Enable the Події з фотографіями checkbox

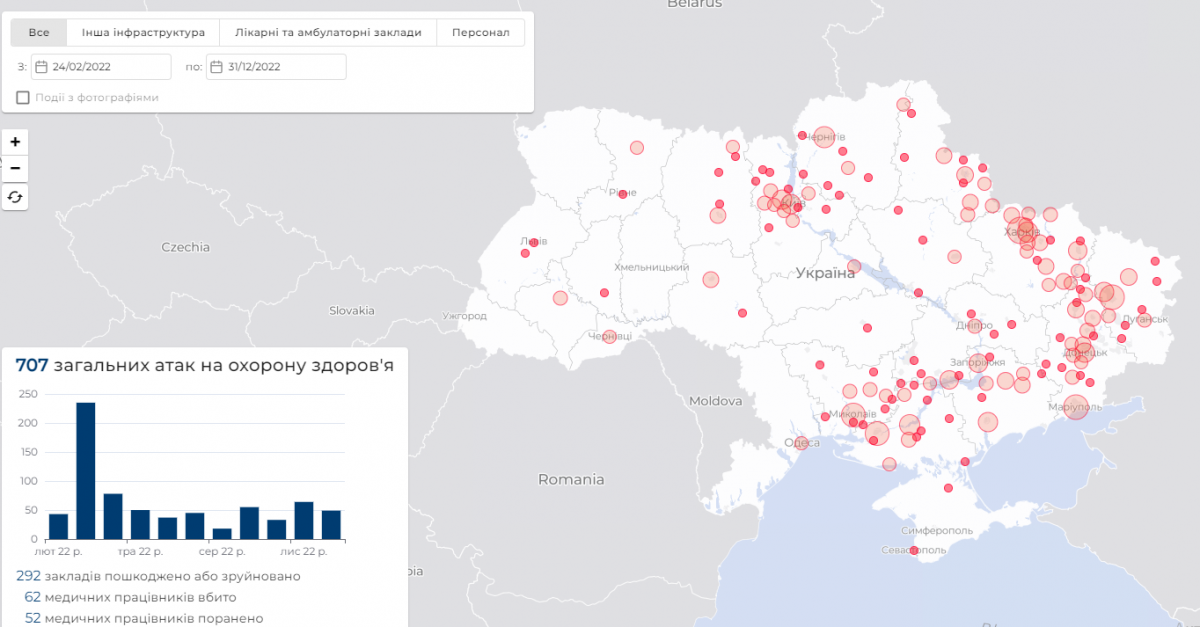tap(23, 97)
